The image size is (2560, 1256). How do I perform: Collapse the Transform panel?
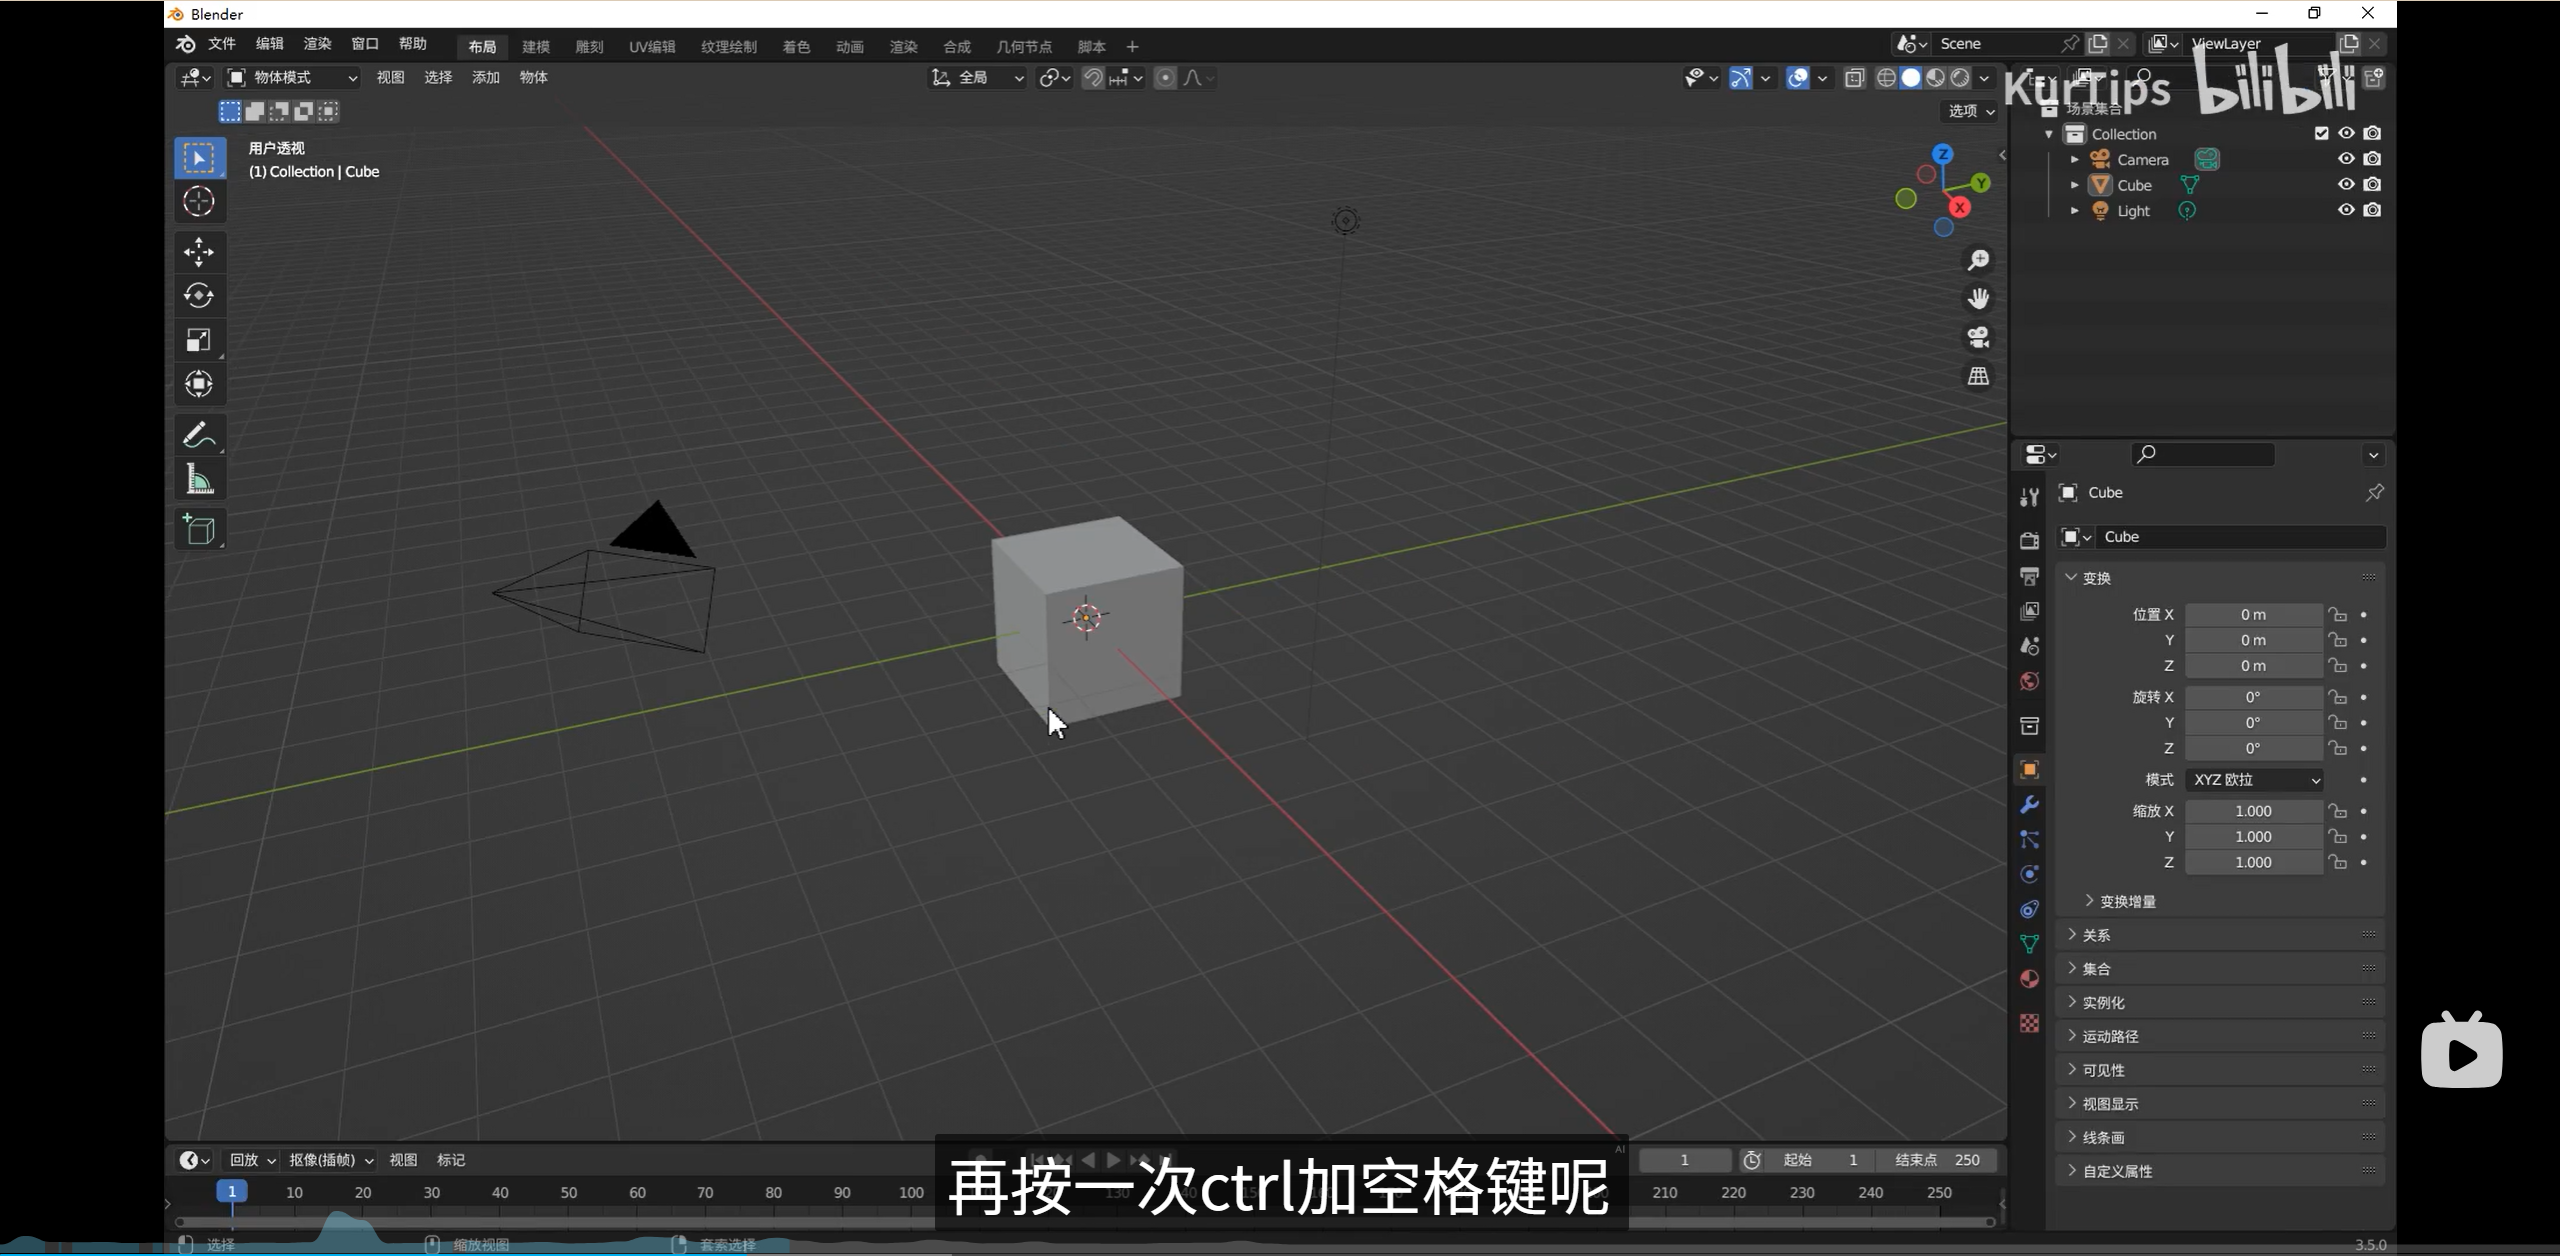pos(2097,578)
